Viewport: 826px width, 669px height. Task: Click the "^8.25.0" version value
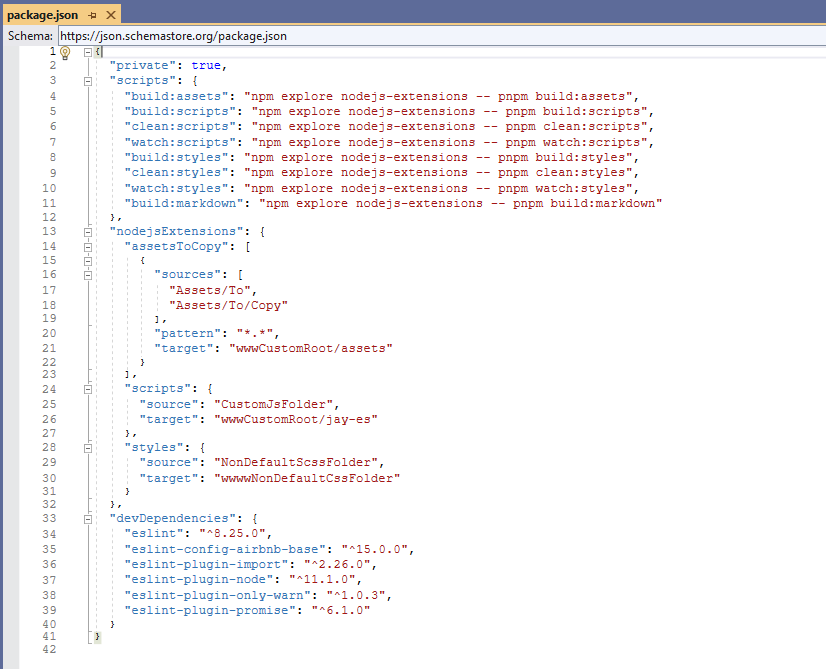(232, 534)
